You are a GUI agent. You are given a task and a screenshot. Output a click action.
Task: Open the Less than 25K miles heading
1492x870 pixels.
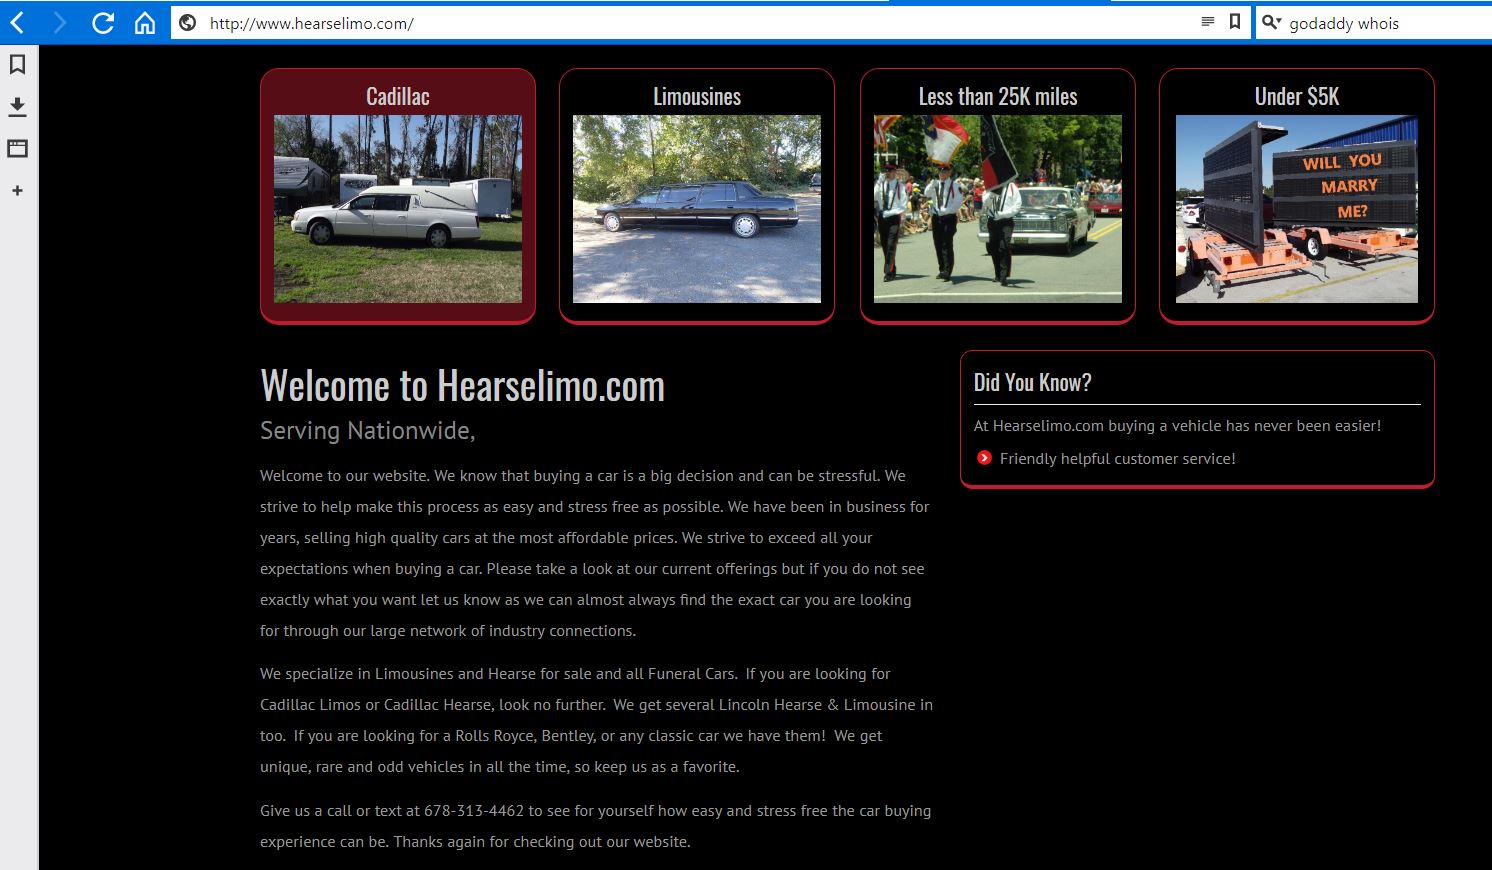click(x=998, y=96)
